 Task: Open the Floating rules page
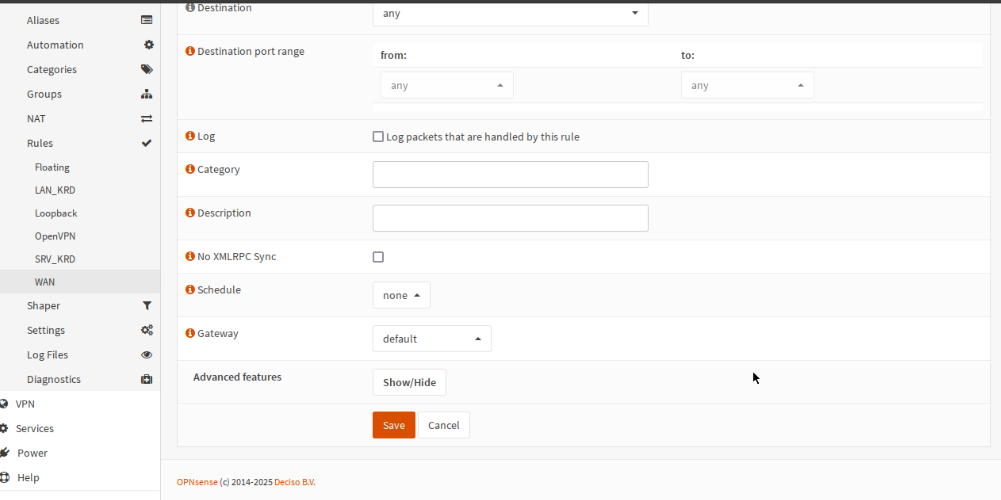pyautogui.click(x=52, y=168)
